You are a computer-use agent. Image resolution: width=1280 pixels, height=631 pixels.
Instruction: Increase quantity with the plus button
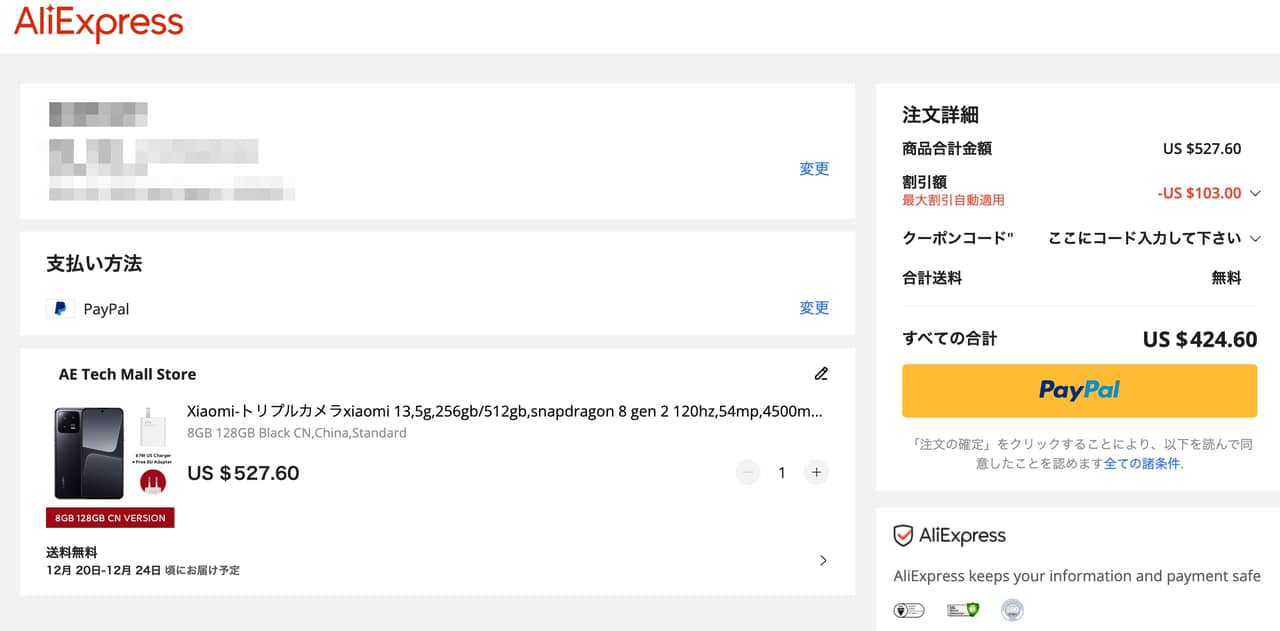(x=816, y=473)
